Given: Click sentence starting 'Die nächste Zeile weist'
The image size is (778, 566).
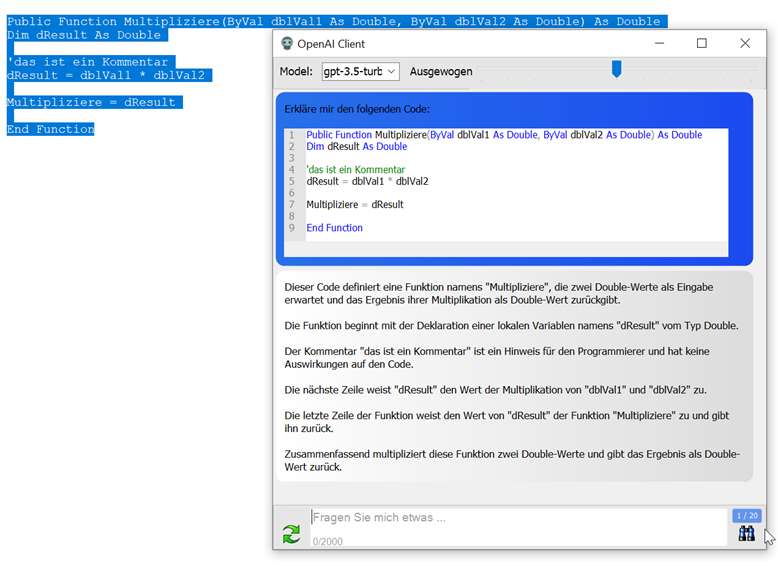Looking at the screenshot, I should (495, 390).
